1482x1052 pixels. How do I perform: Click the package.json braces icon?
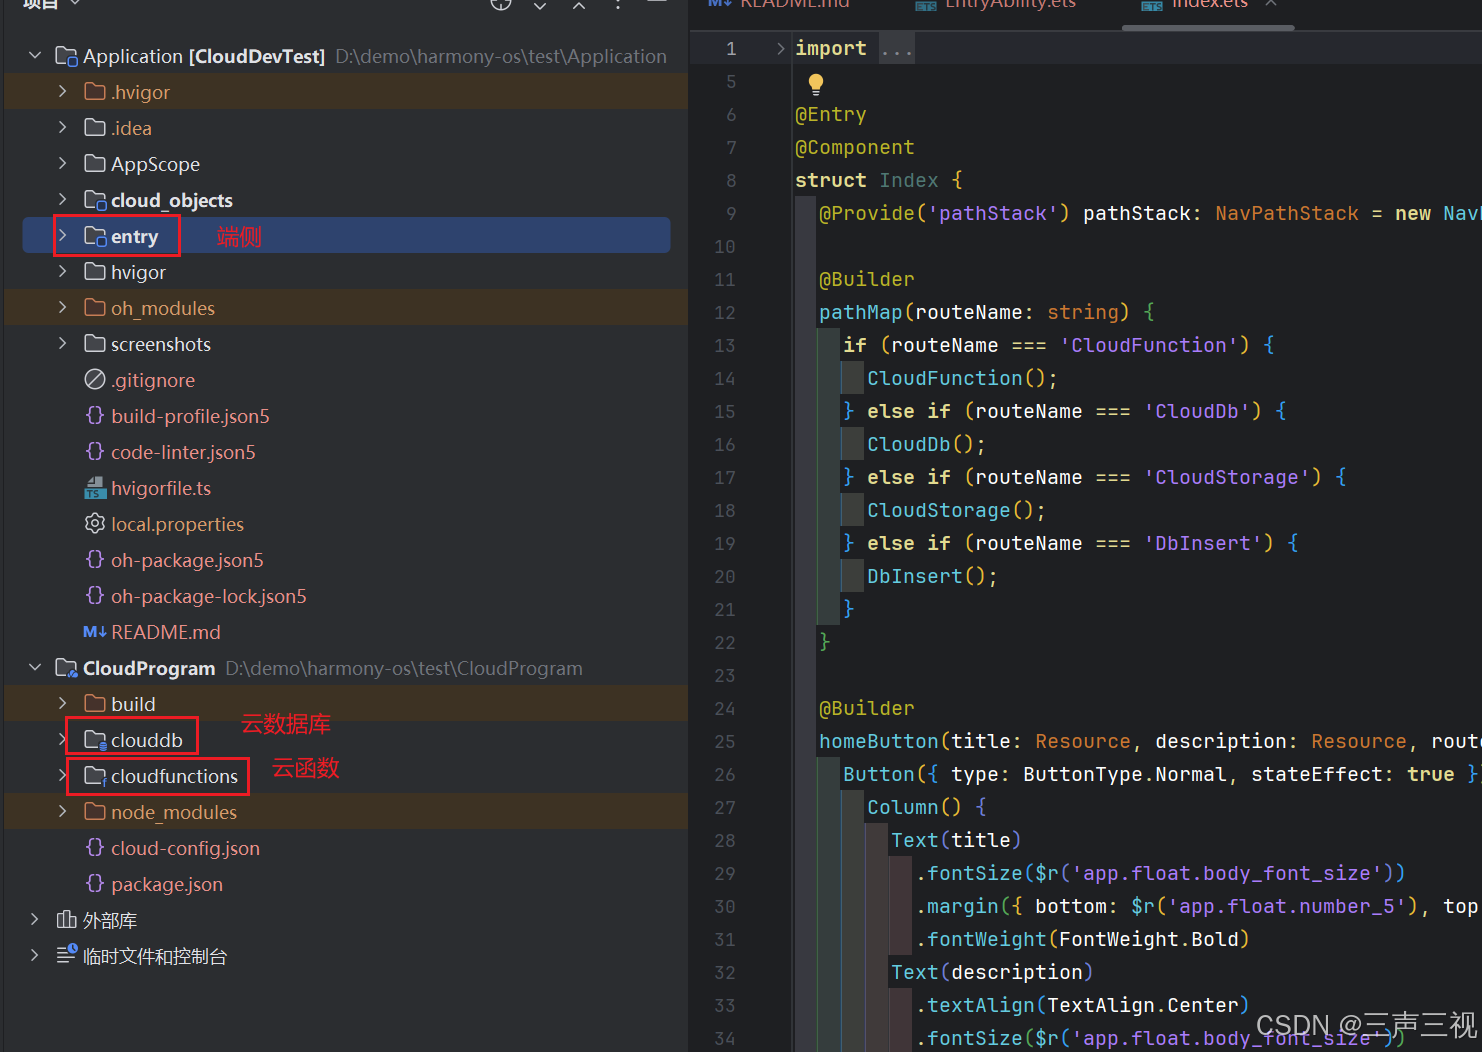95,884
